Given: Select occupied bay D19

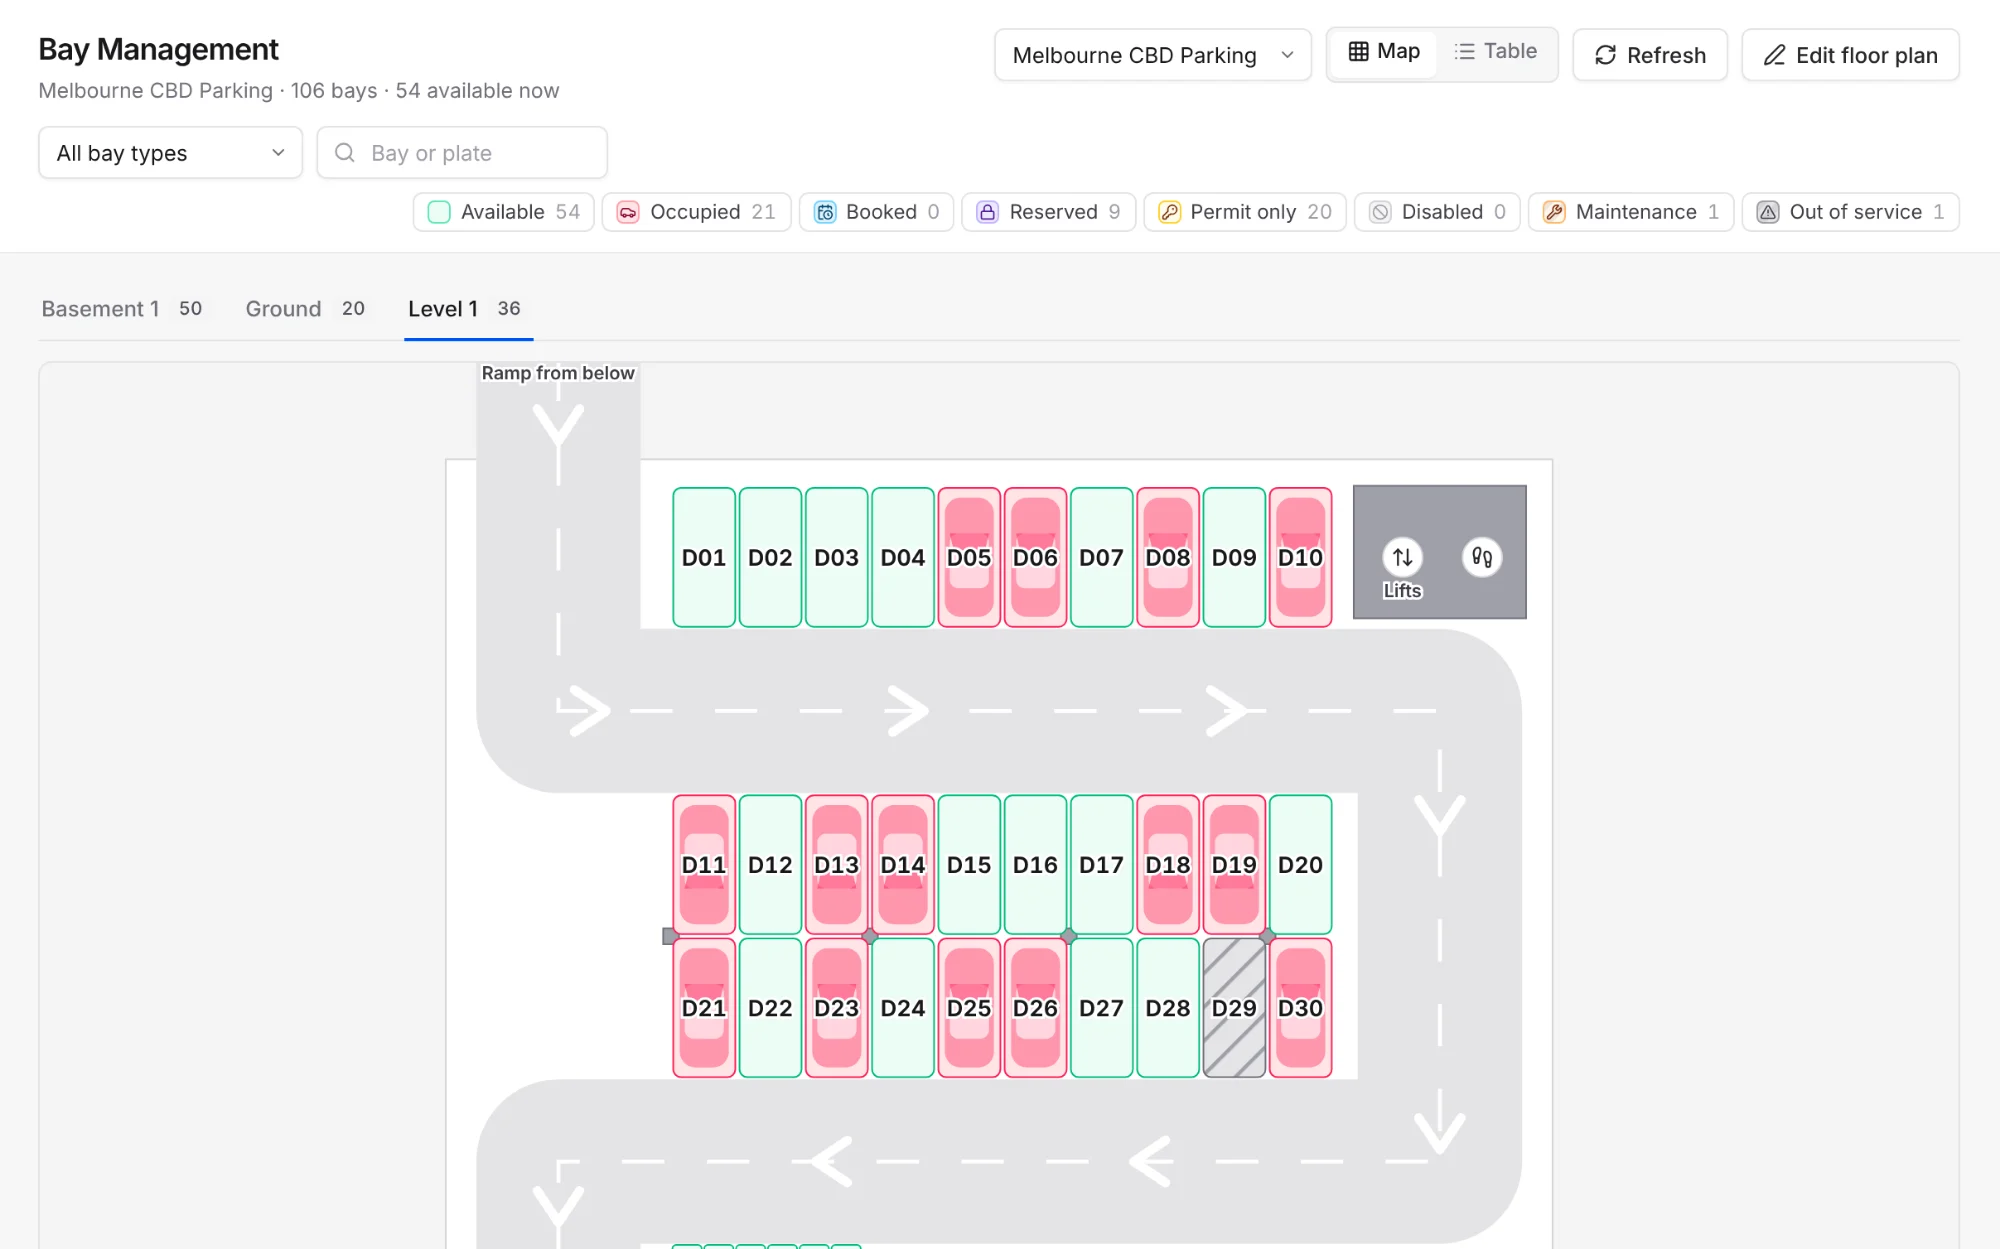Looking at the screenshot, I should (1234, 864).
